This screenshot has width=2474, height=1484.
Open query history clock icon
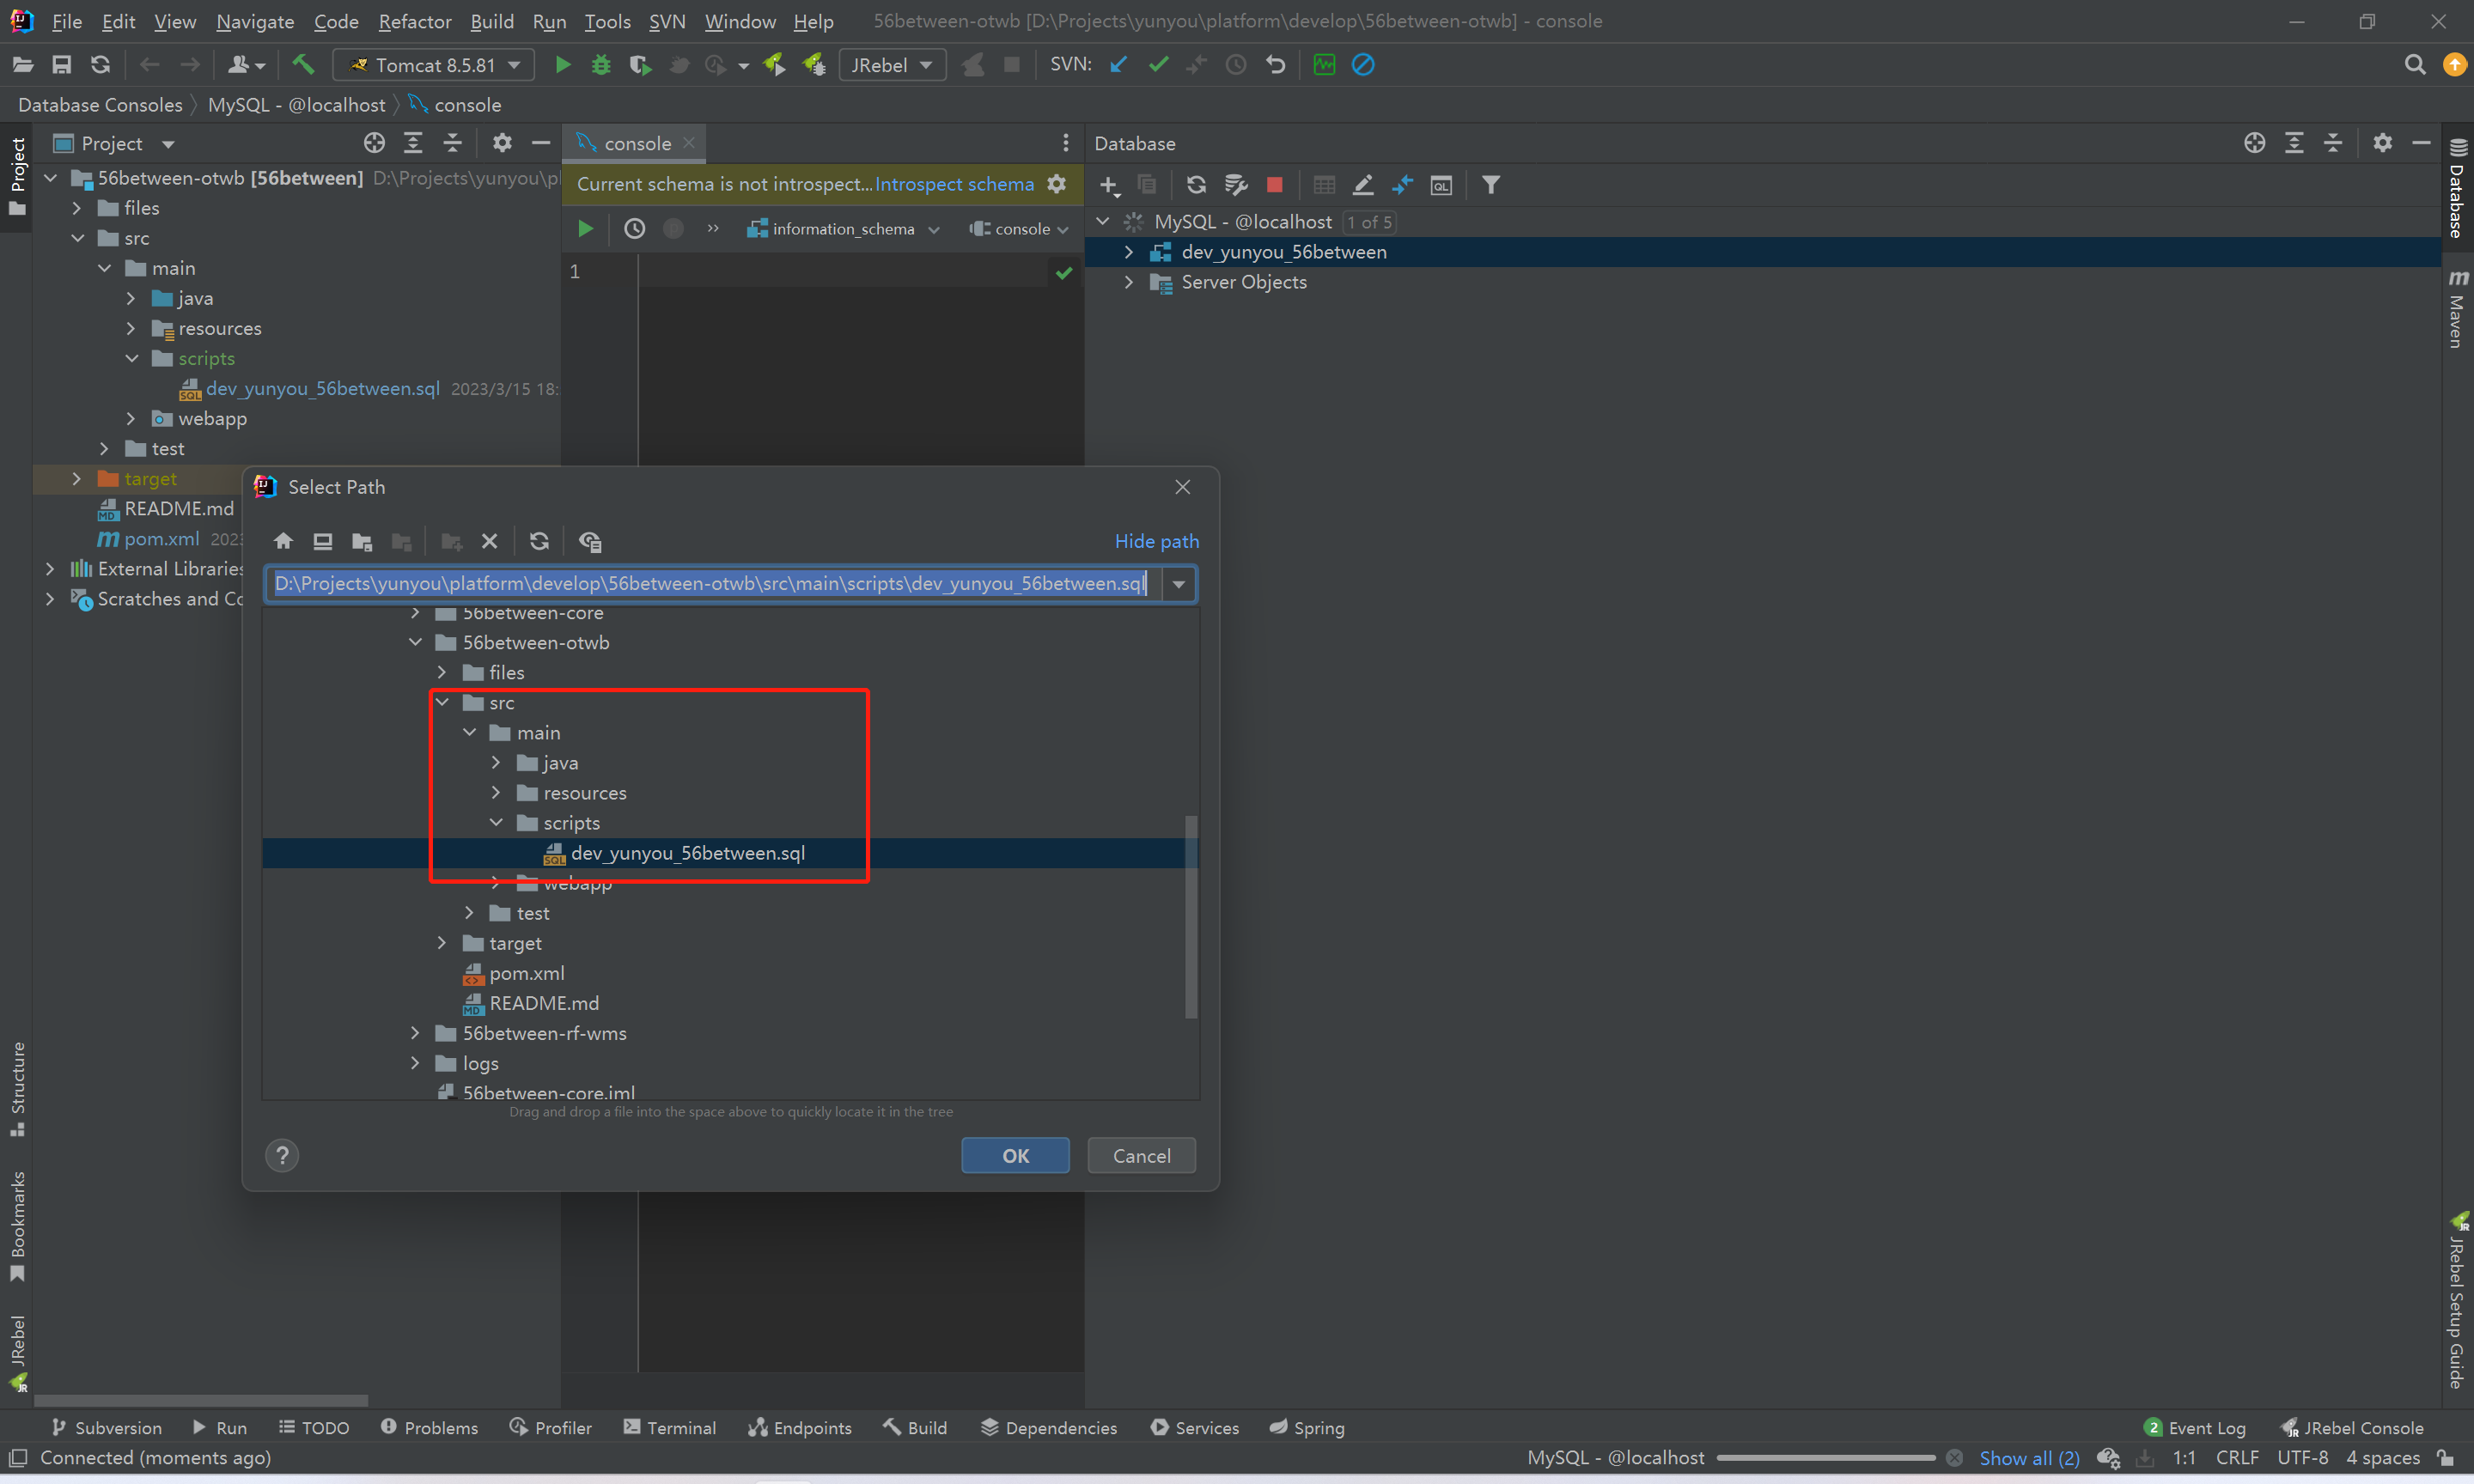tap(634, 229)
